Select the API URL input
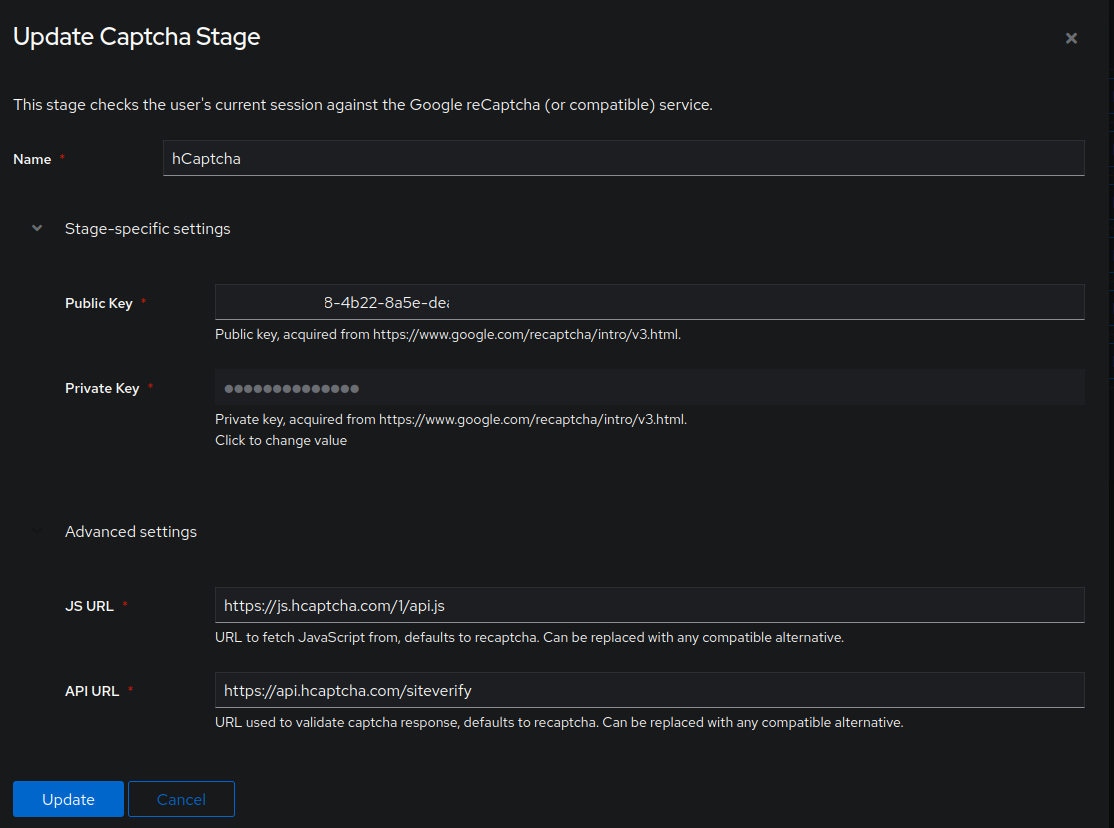1114x828 pixels. [649, 690]
